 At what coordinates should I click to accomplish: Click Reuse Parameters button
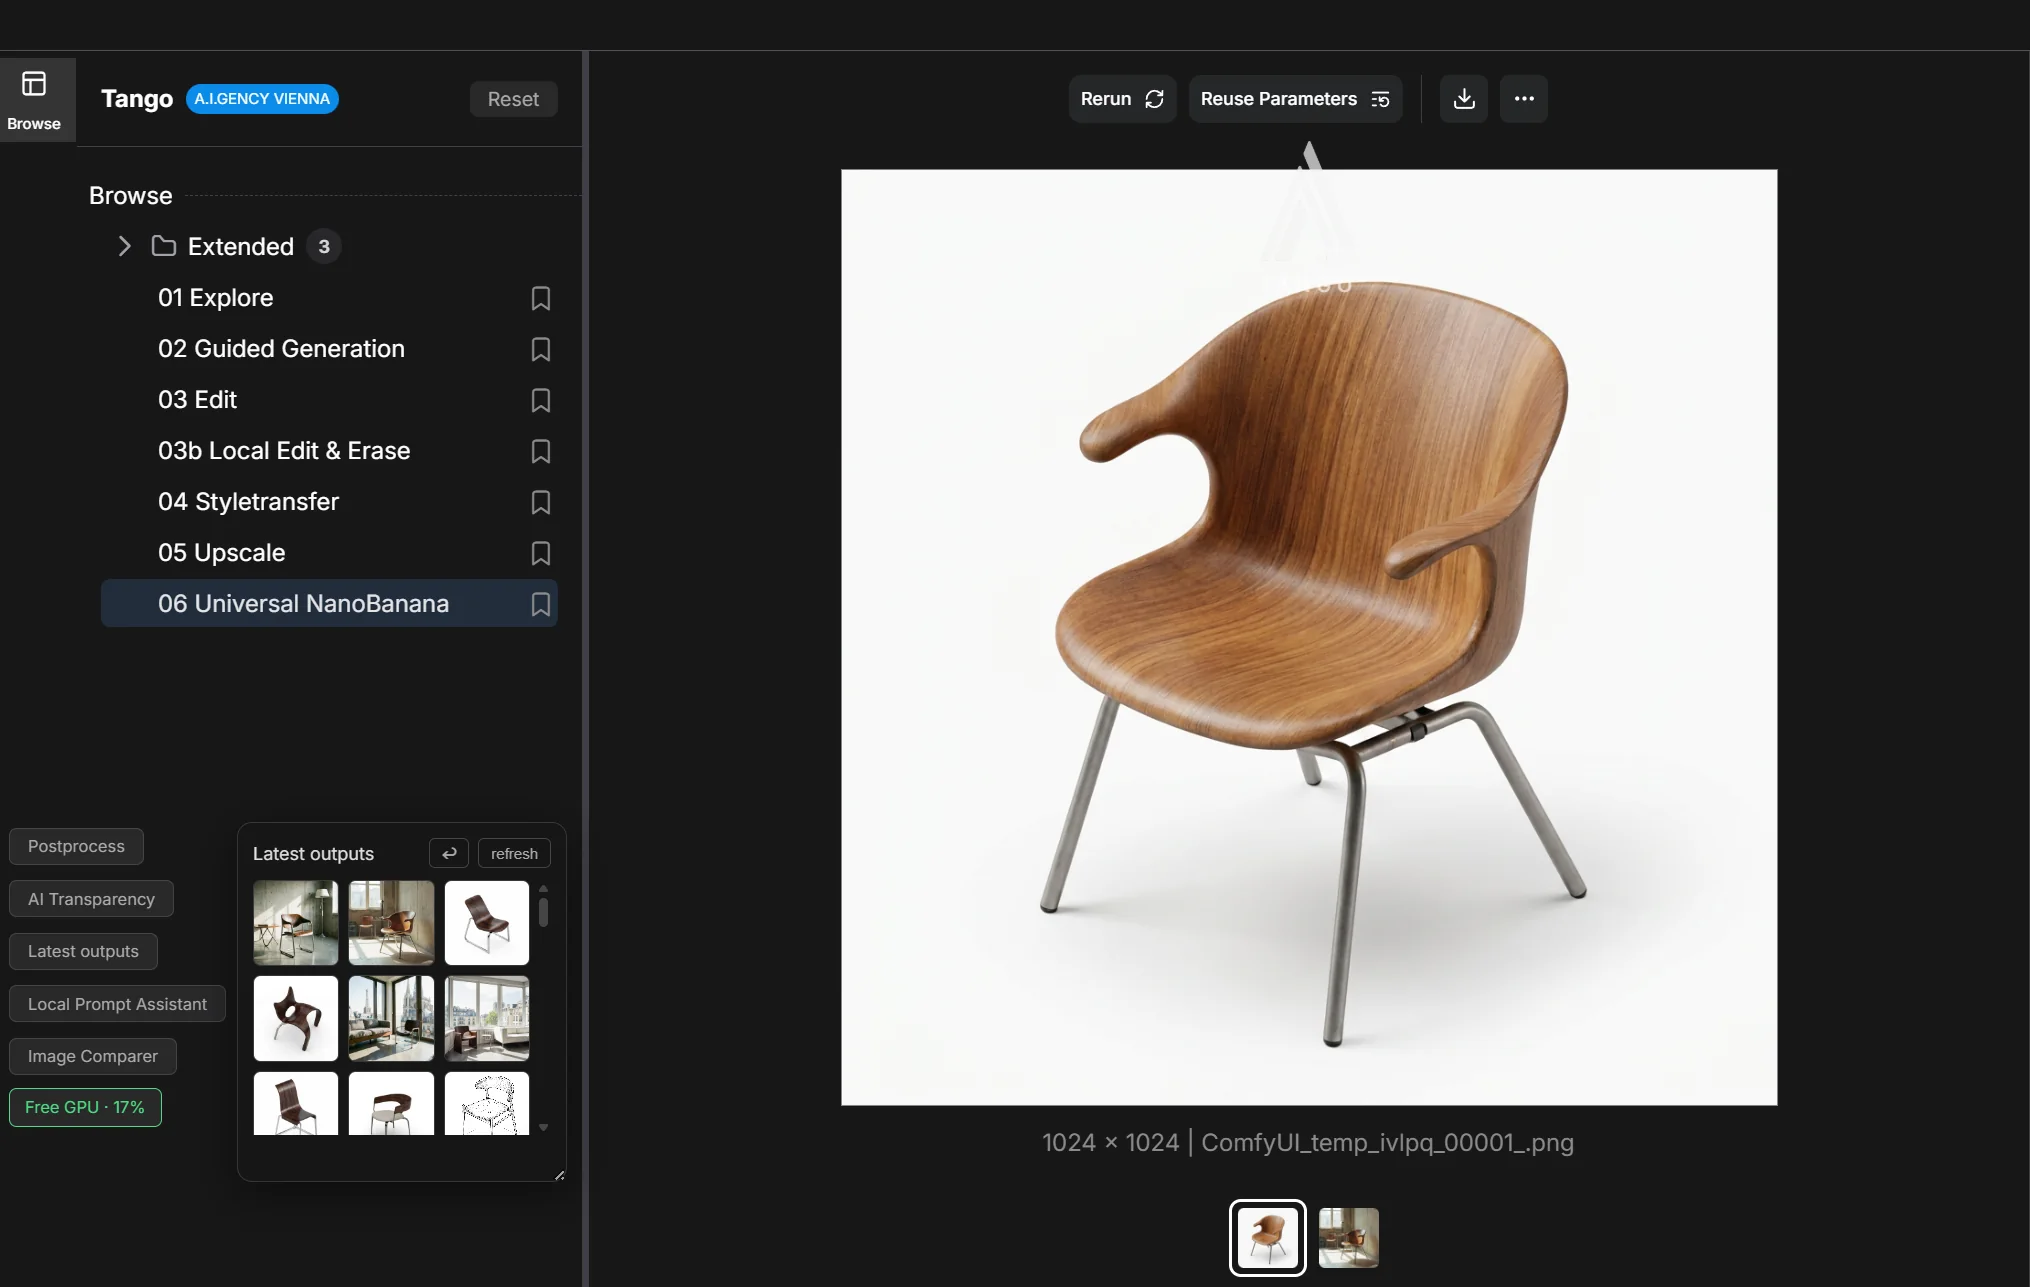(x=1295, y=99)
